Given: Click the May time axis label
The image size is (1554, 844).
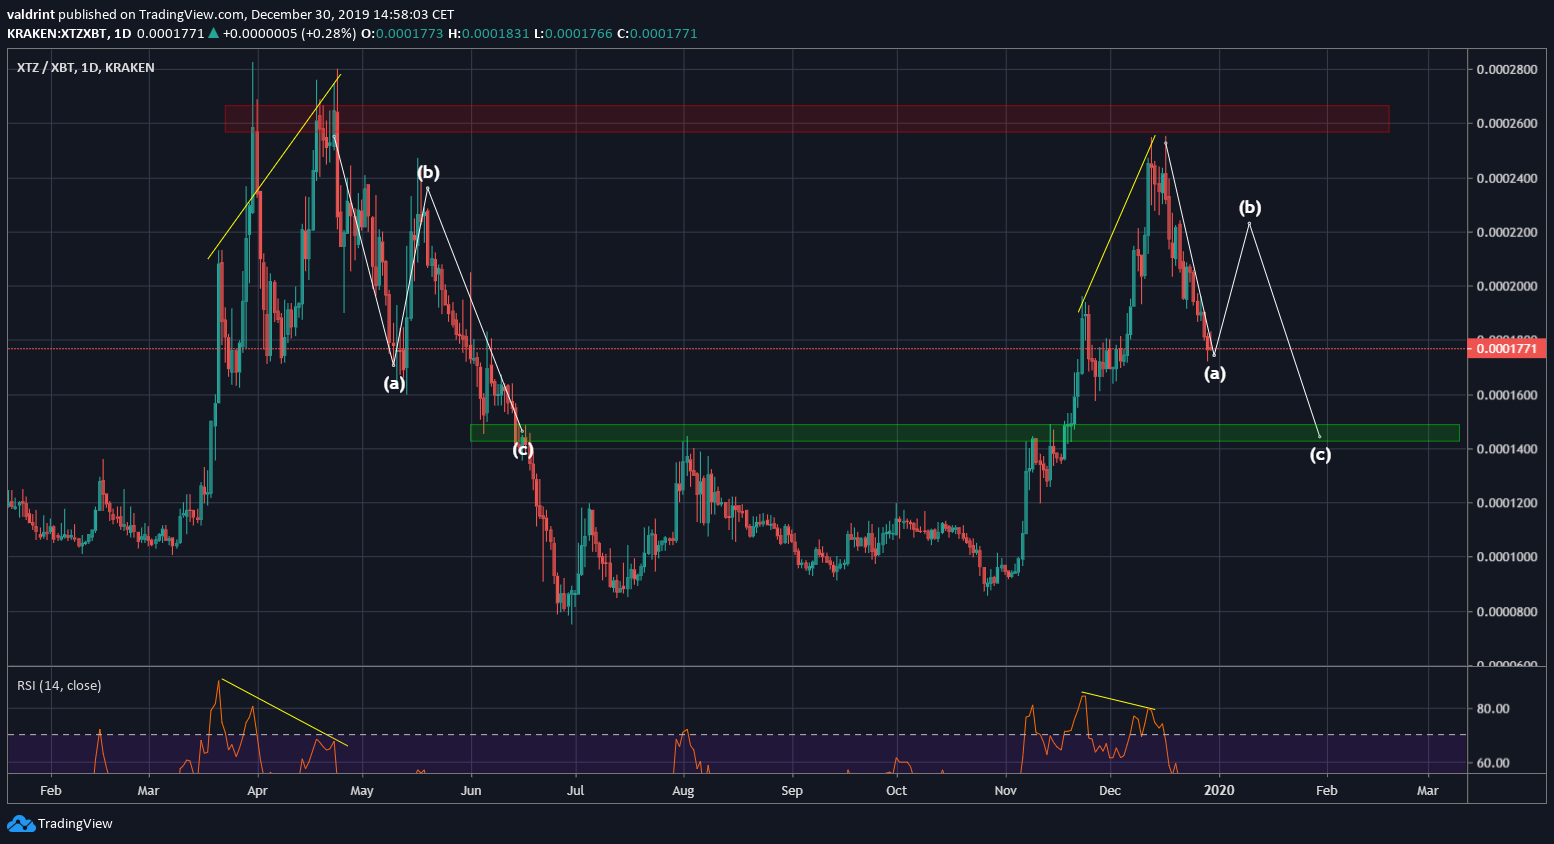Looking at the screenshot, I should (362, 791).
